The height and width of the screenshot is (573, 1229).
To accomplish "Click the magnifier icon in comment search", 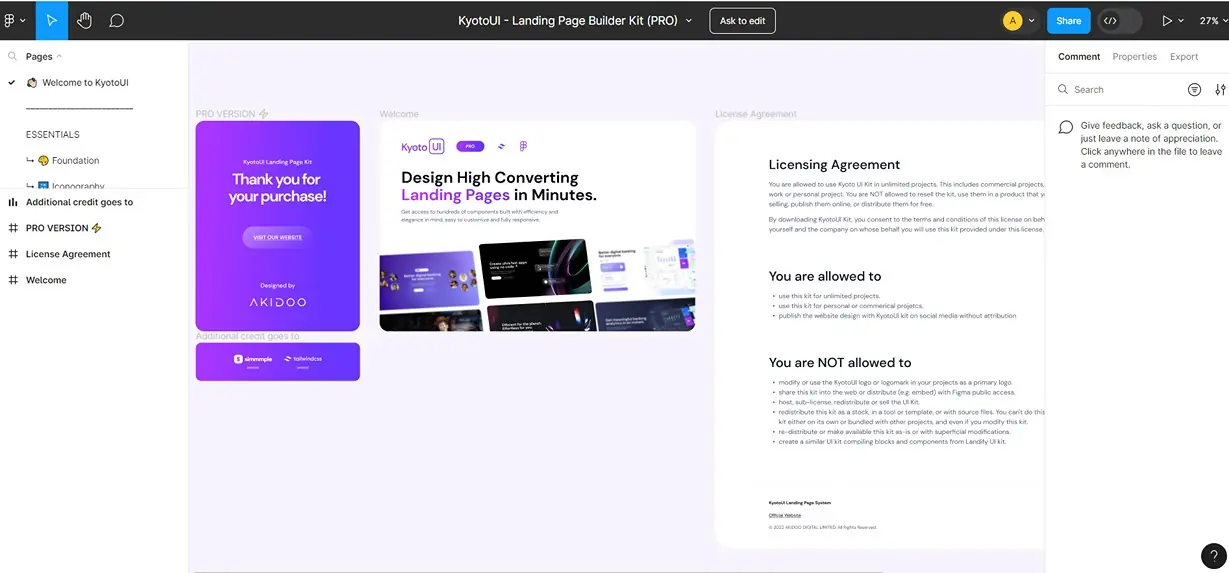I will tap(1063, 89).
